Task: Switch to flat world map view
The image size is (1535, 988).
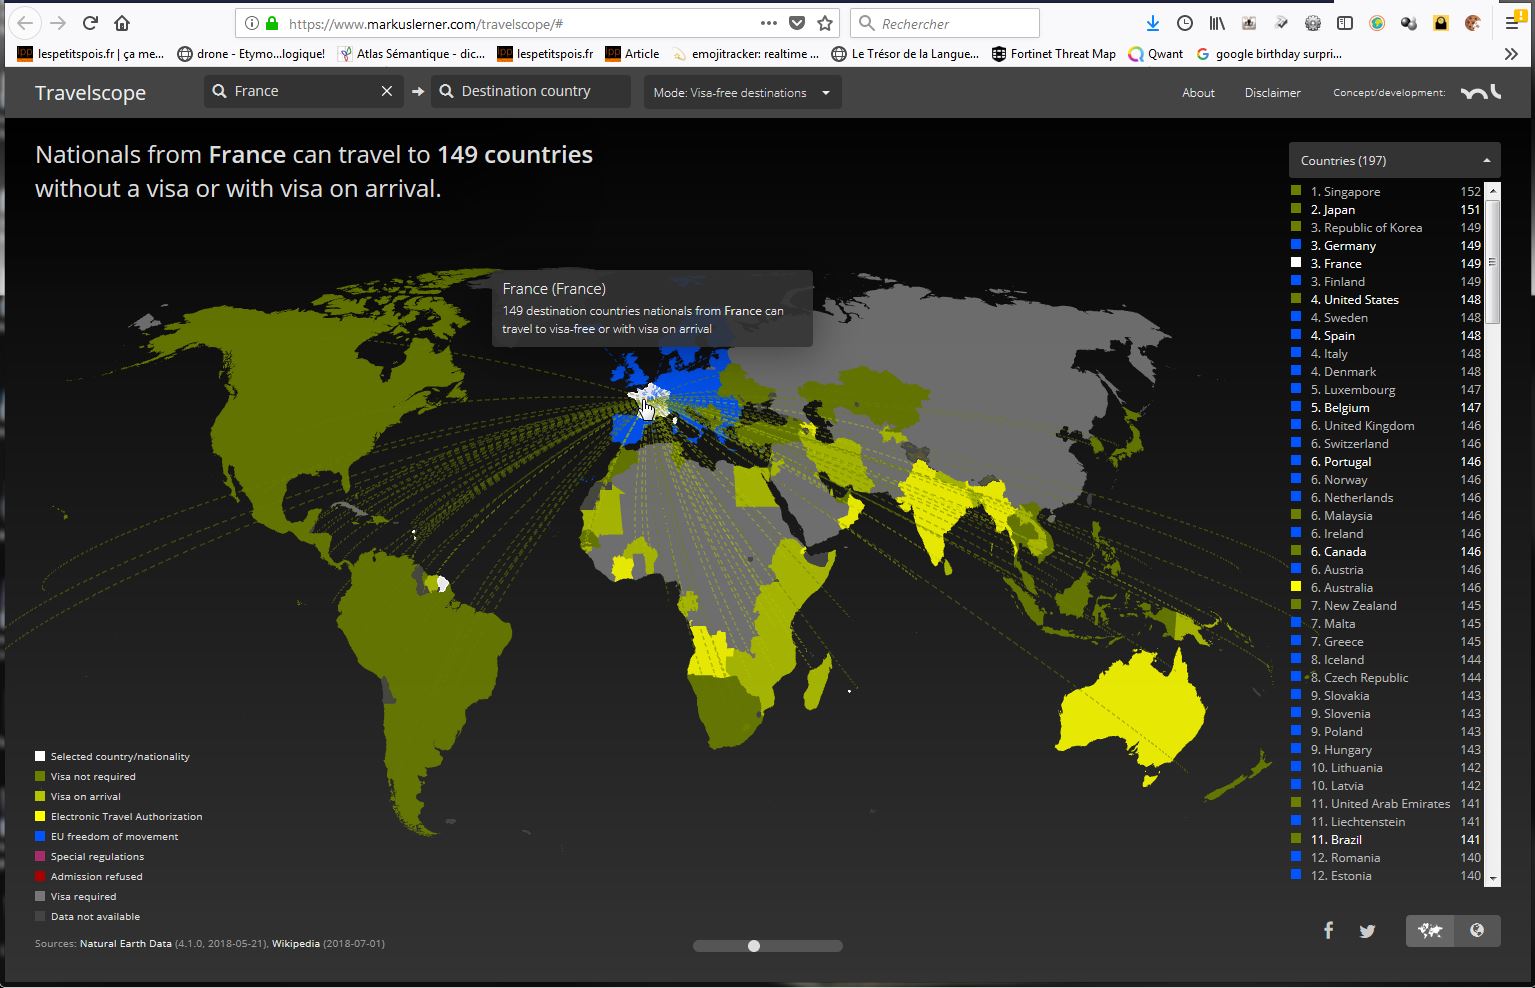Action: point(1429,931)
